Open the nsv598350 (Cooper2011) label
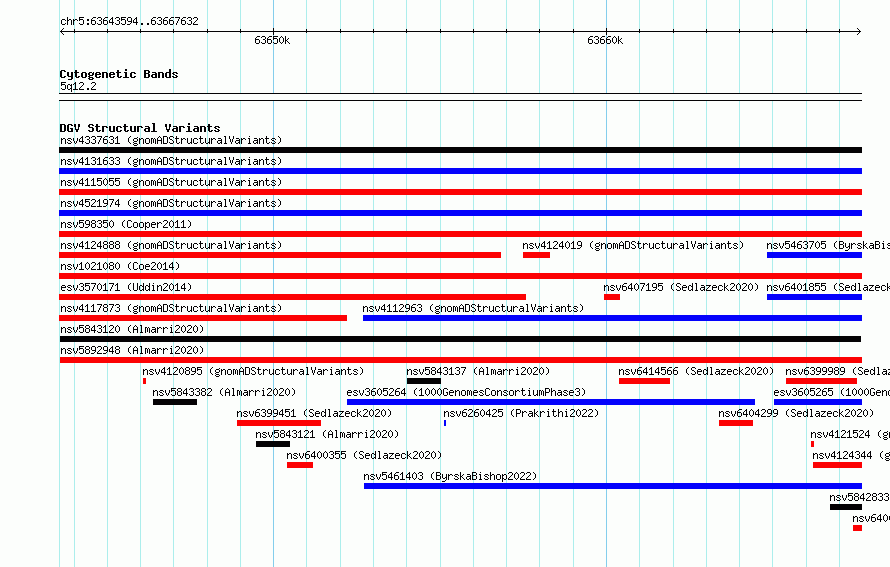The width and height of the screenshot is (890, 567). coord(126,224)
